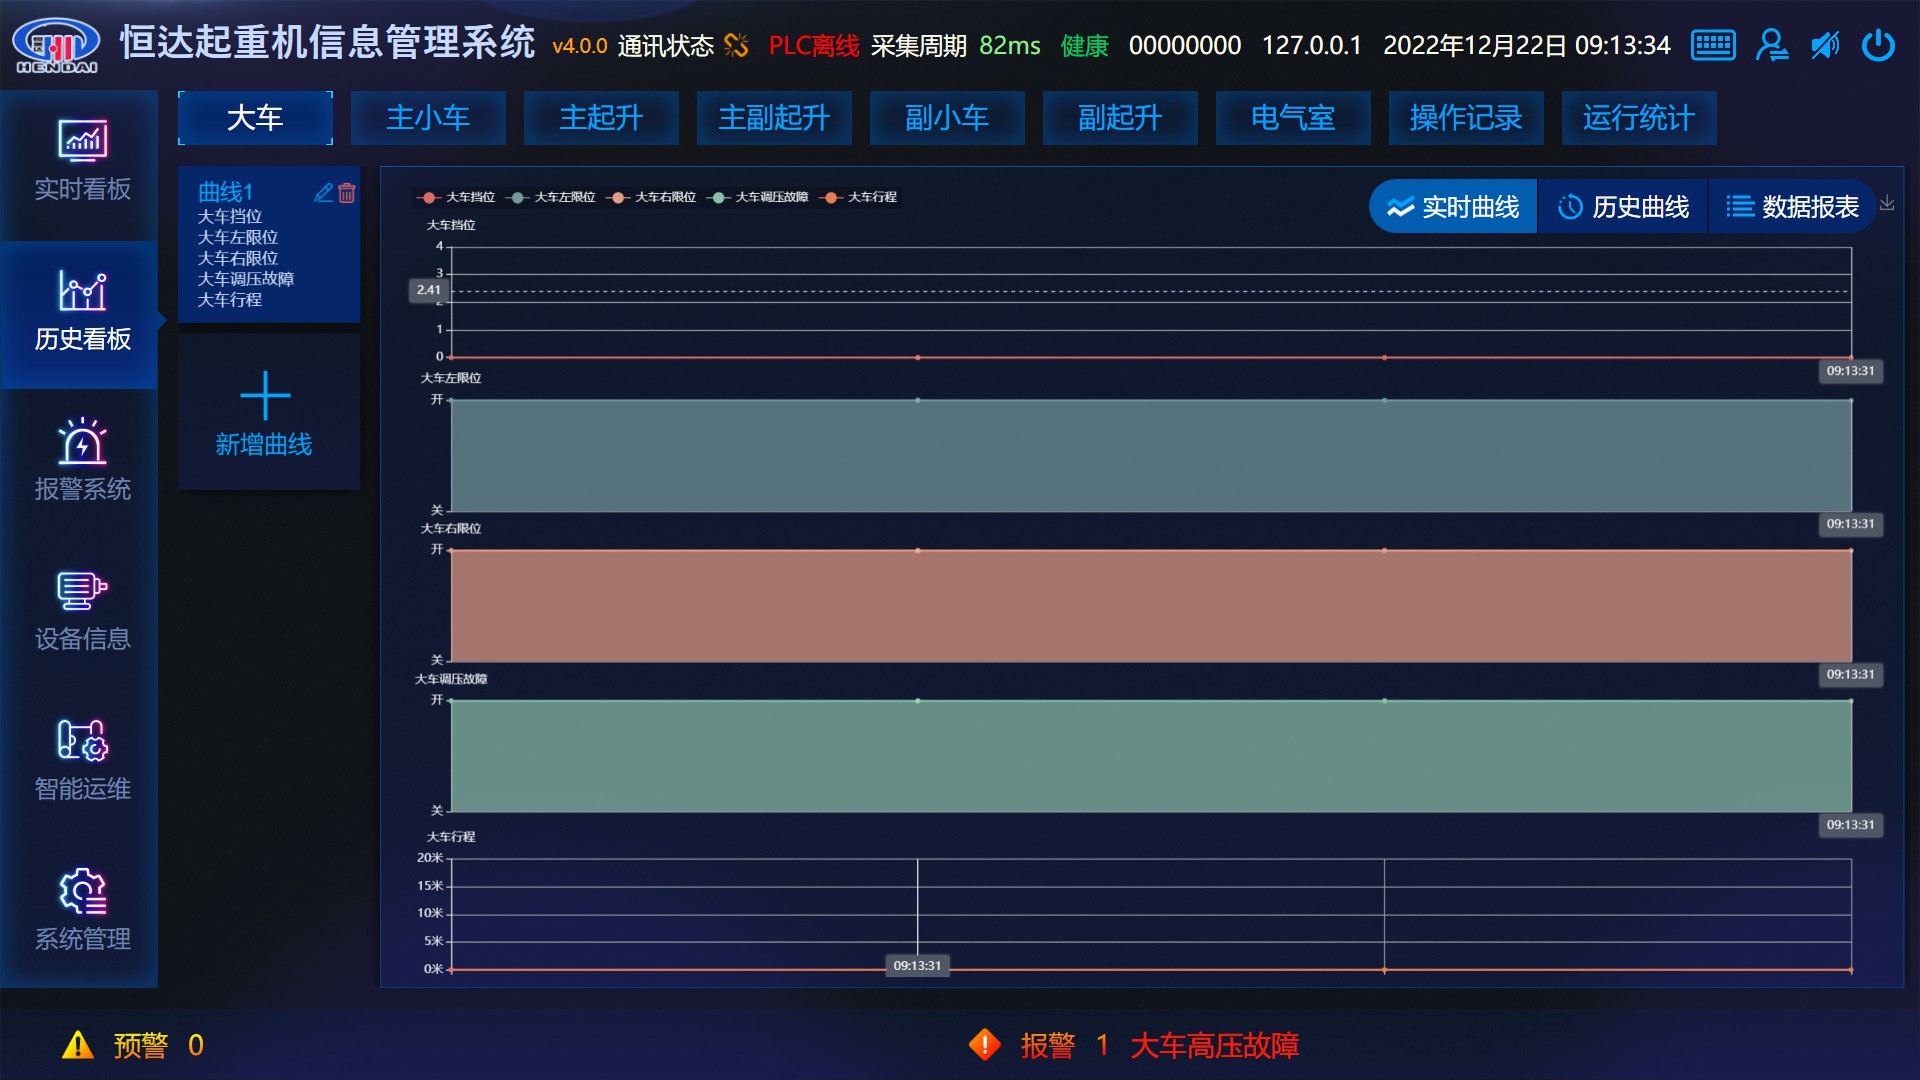Screen dimensions: 1920x1080
Task: Click the chart download icon
Action: (x=1887, y=203)
